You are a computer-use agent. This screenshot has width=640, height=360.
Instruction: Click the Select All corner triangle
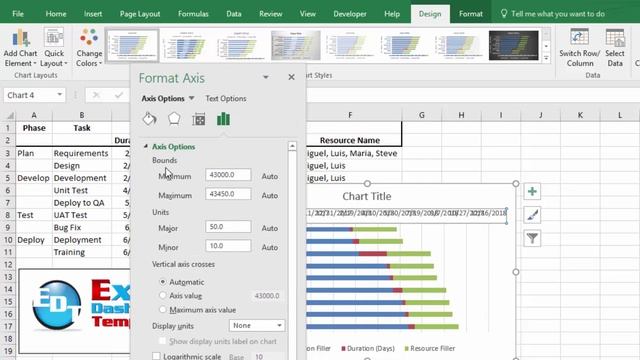pos(10,116)
